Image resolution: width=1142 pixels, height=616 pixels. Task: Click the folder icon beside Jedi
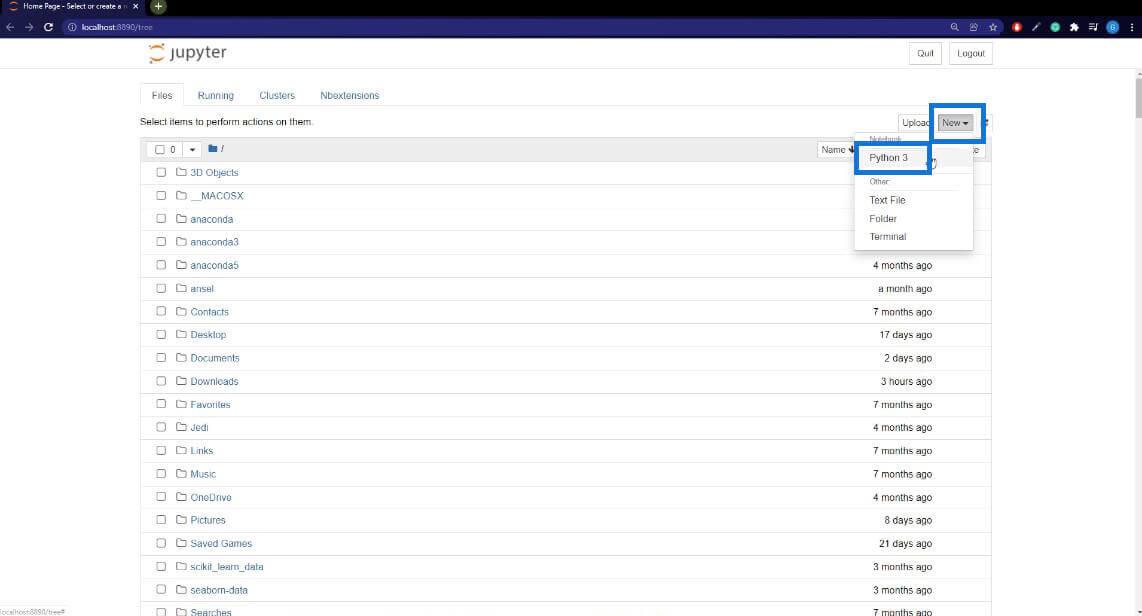click(x=181, y=427)
